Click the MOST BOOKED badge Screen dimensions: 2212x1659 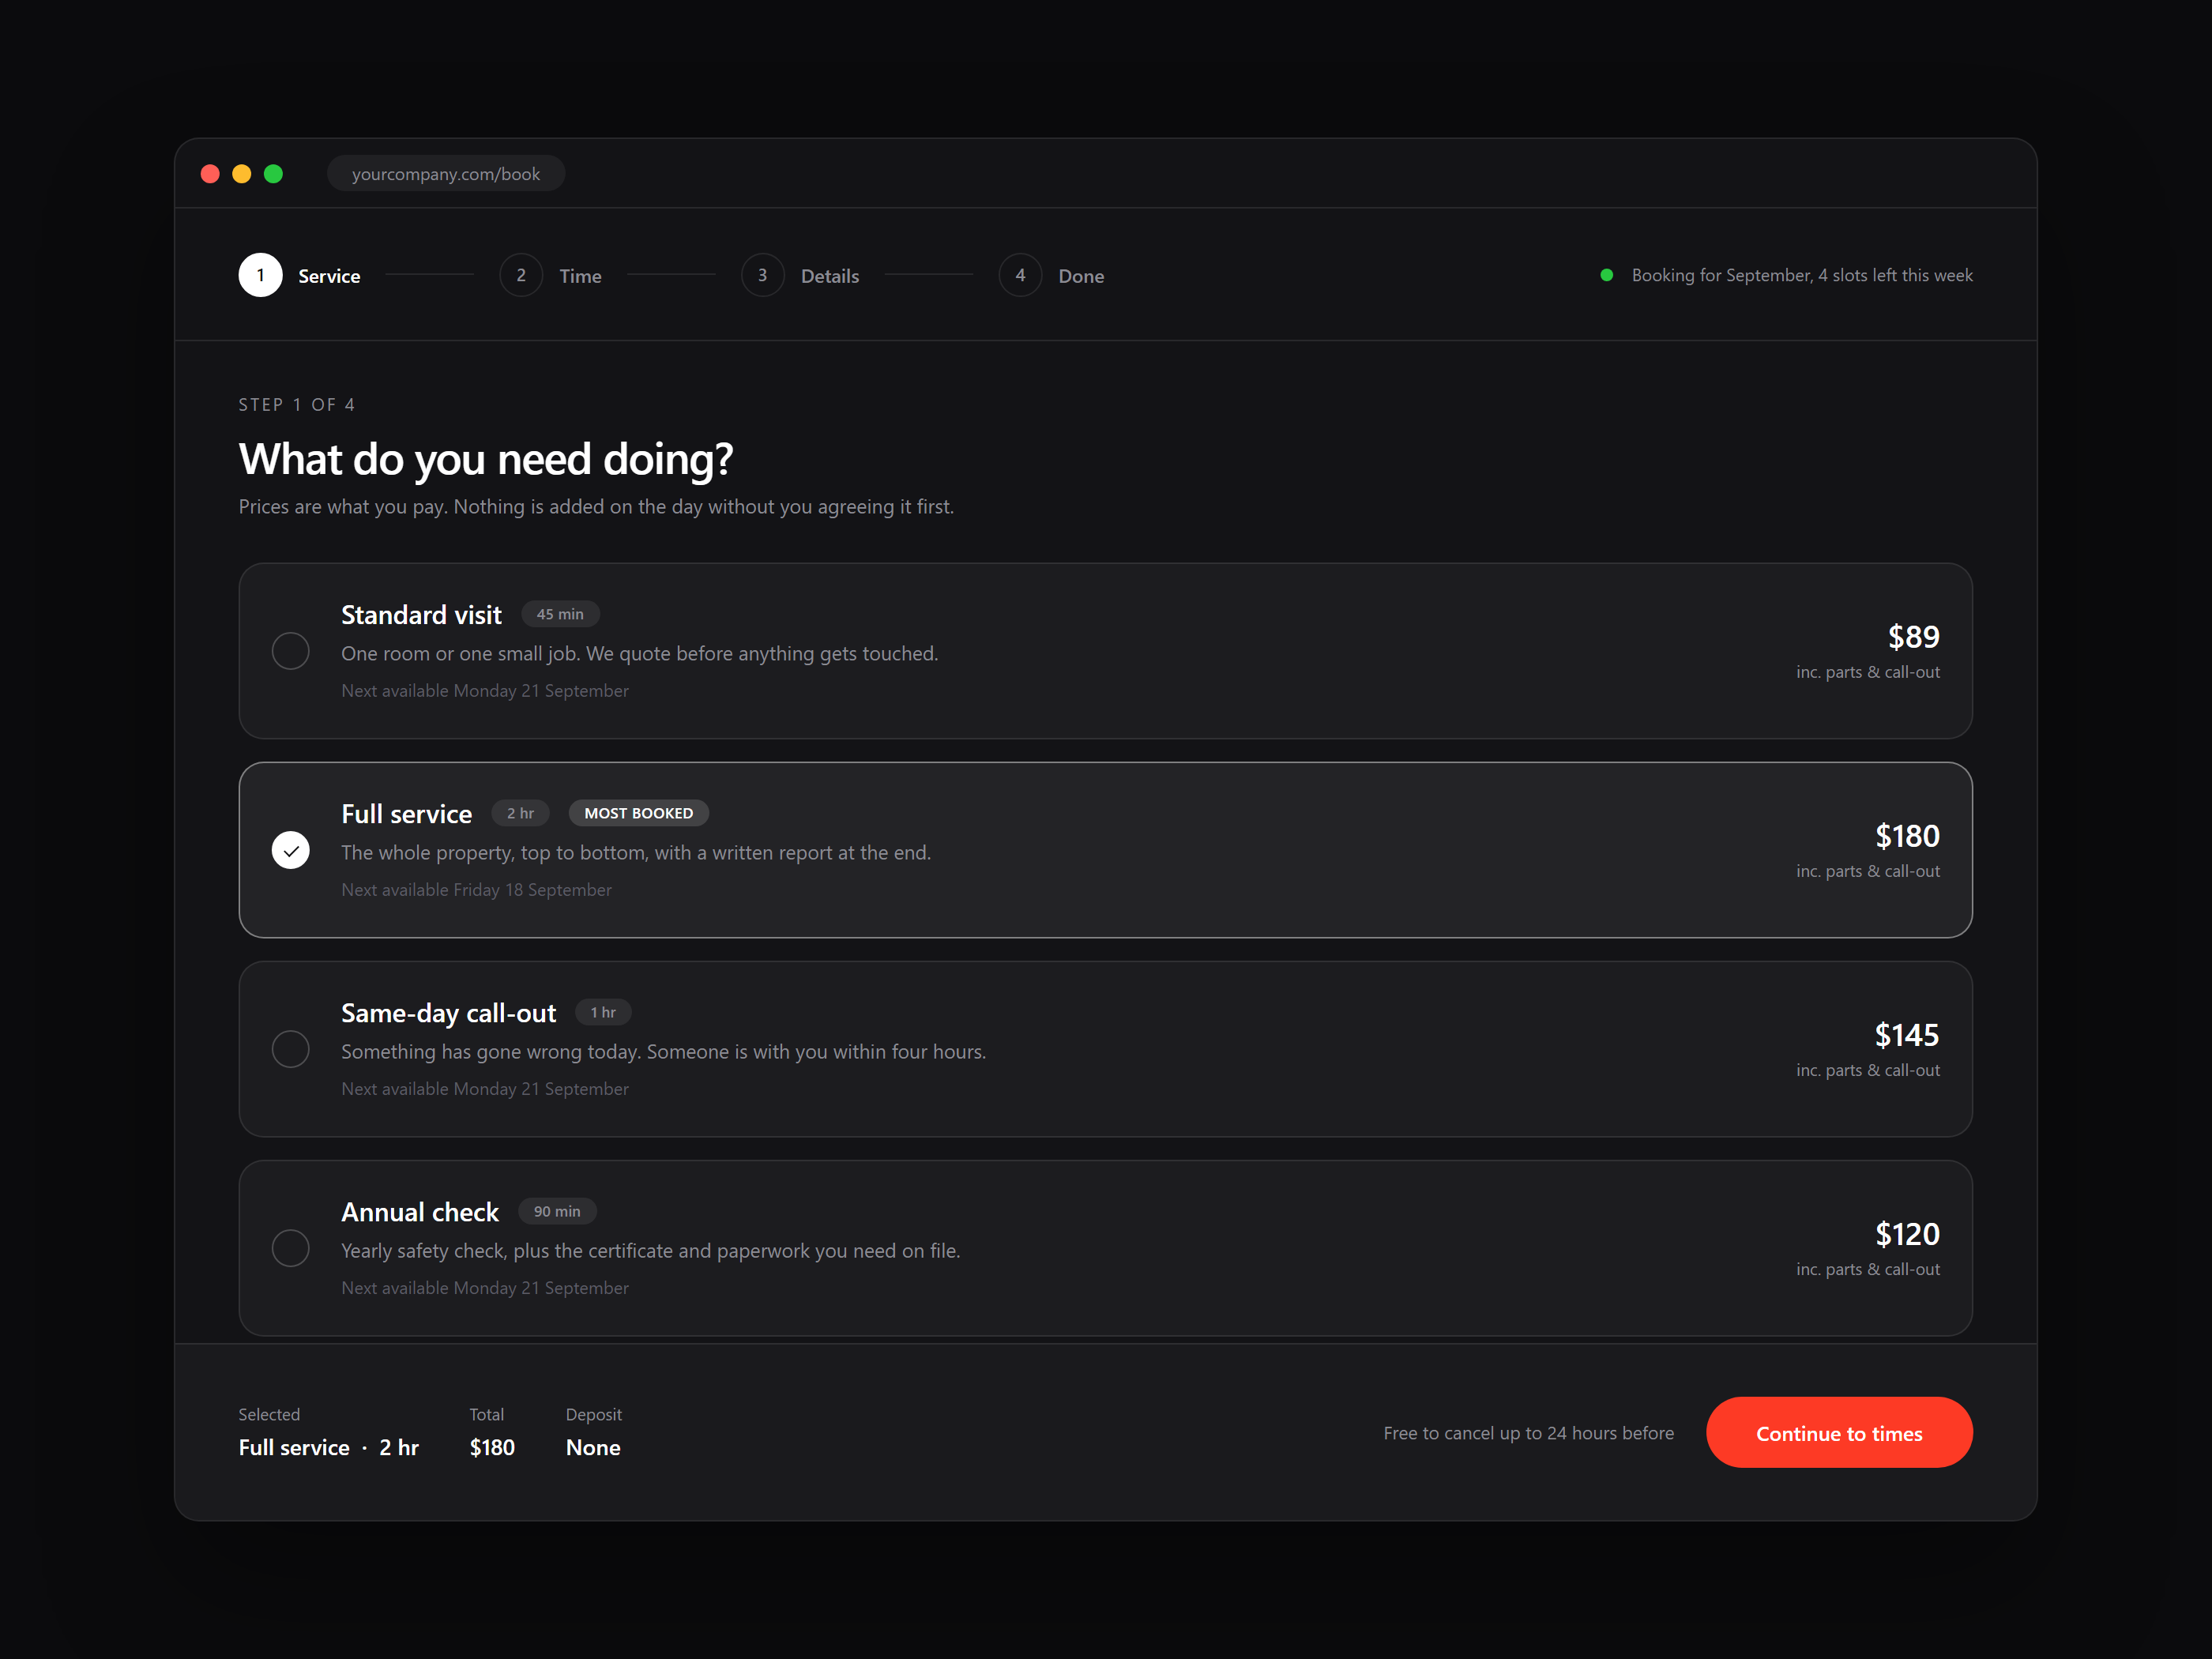coord(638,813)
